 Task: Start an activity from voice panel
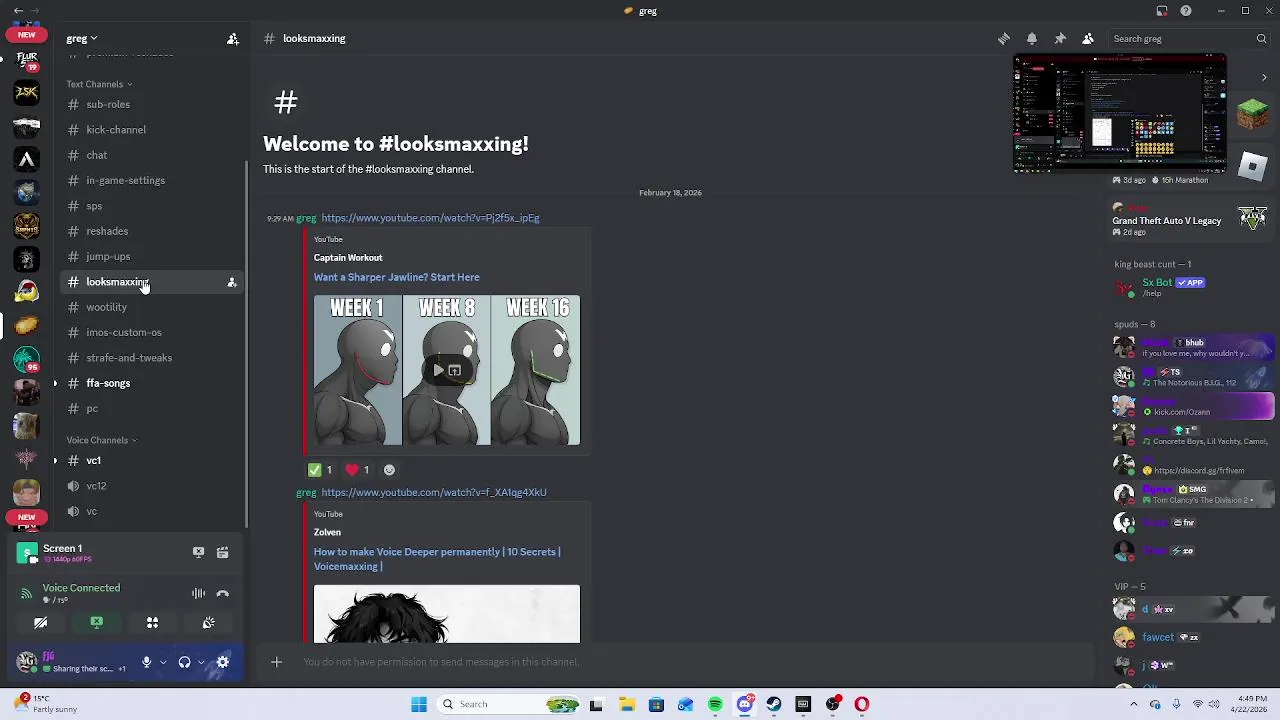152,623
